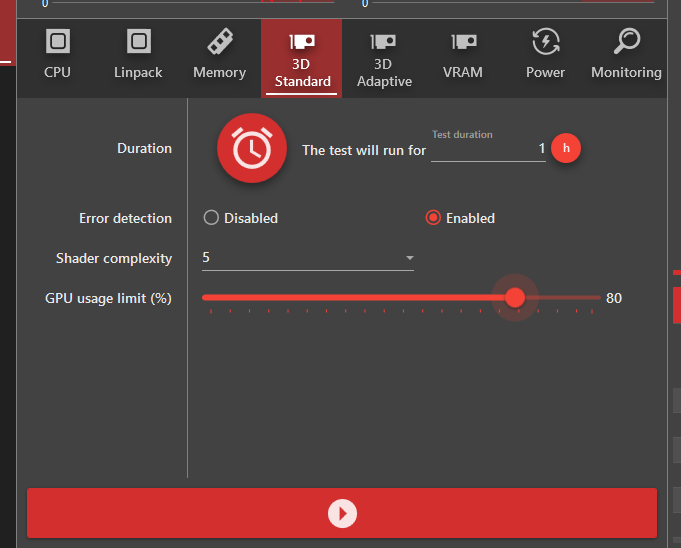
Task: Select Disabled error detection
Action: coord(241,218)
